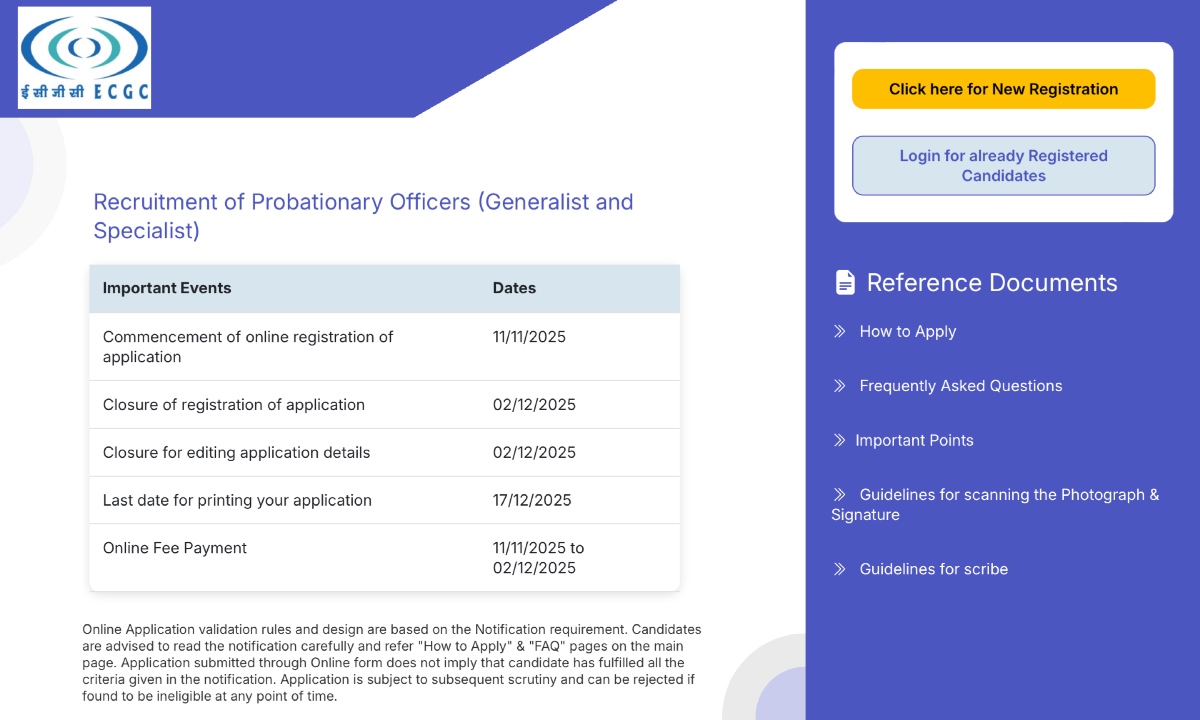
Task: Open the How to Apply document
Action: [x=907, y=331]
